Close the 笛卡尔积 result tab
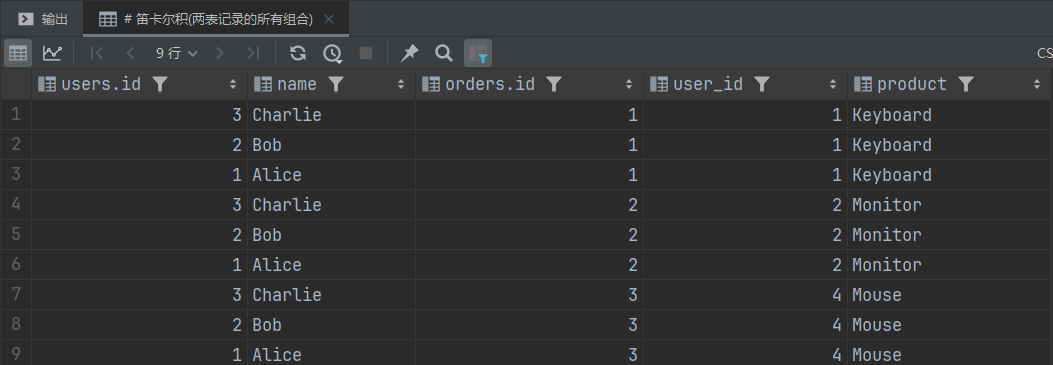The image size is (1053, 365). point(329,19)
